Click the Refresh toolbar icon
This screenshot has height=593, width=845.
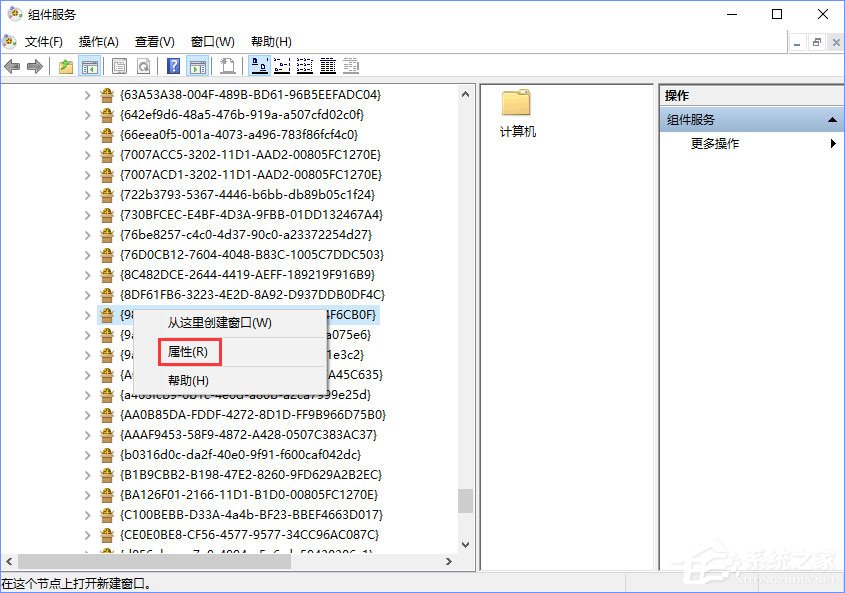click(x=142, y=65)
